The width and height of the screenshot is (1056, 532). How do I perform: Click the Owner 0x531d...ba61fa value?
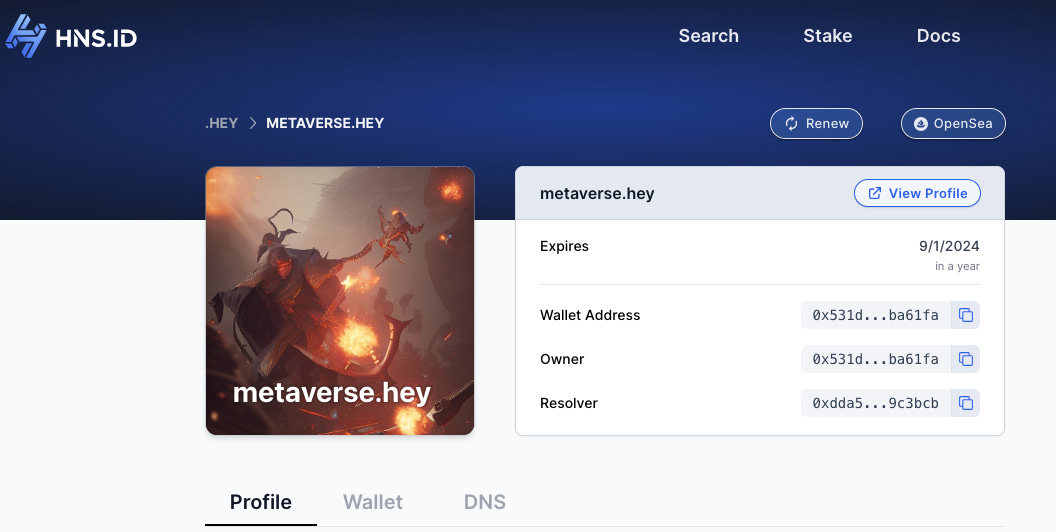coord(876,359)
